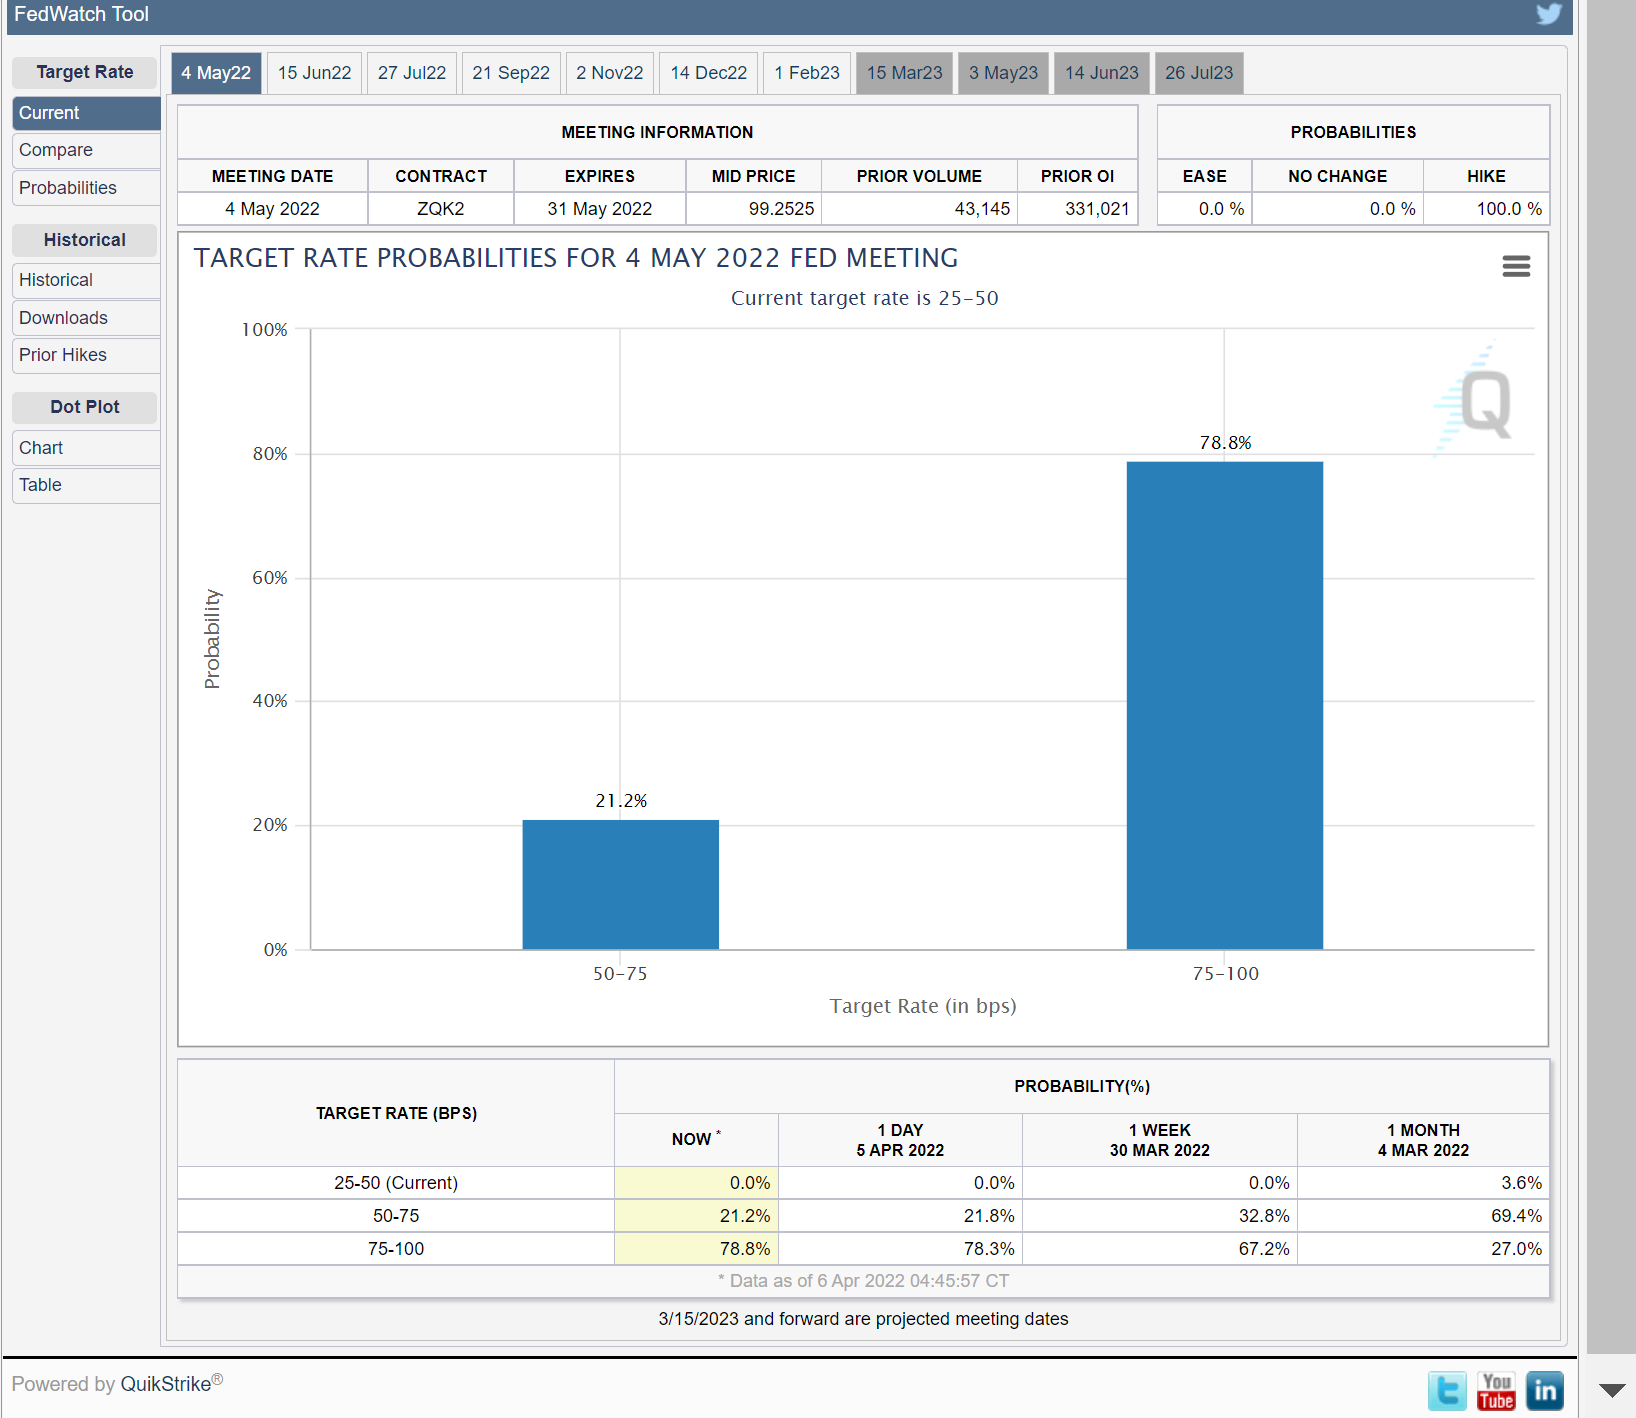Open the chart hamburger context menu
This screenshot has width=1636, height=1418.
tap(1516, 266)
